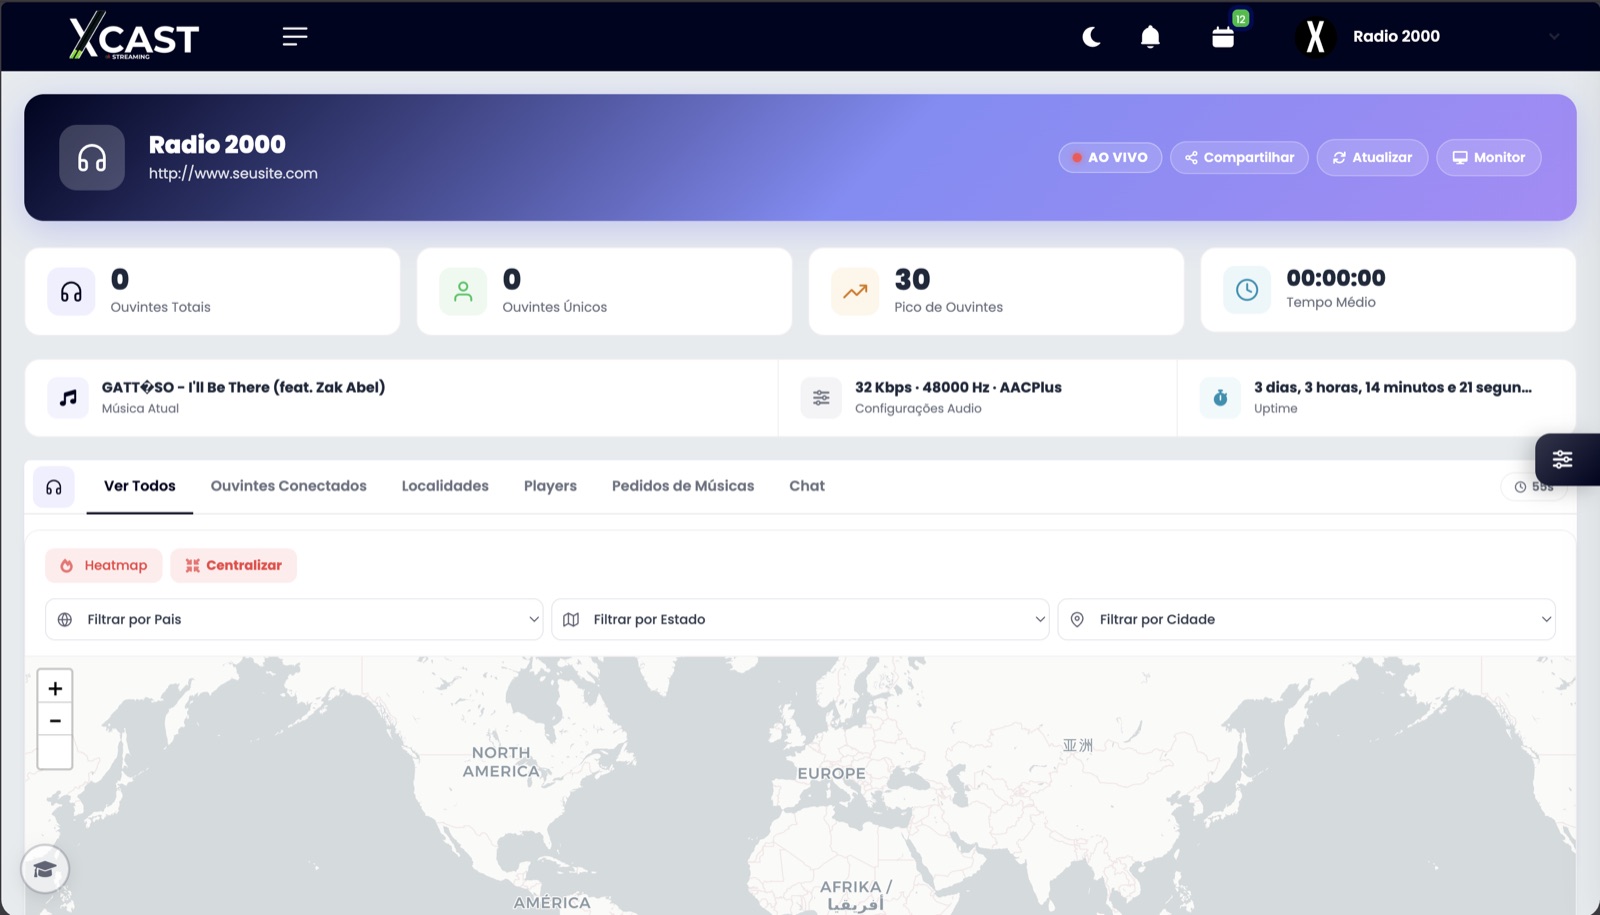Toggle the Heatmap map view
Viewport: 1600px width, 915px height.
[103, 565]
